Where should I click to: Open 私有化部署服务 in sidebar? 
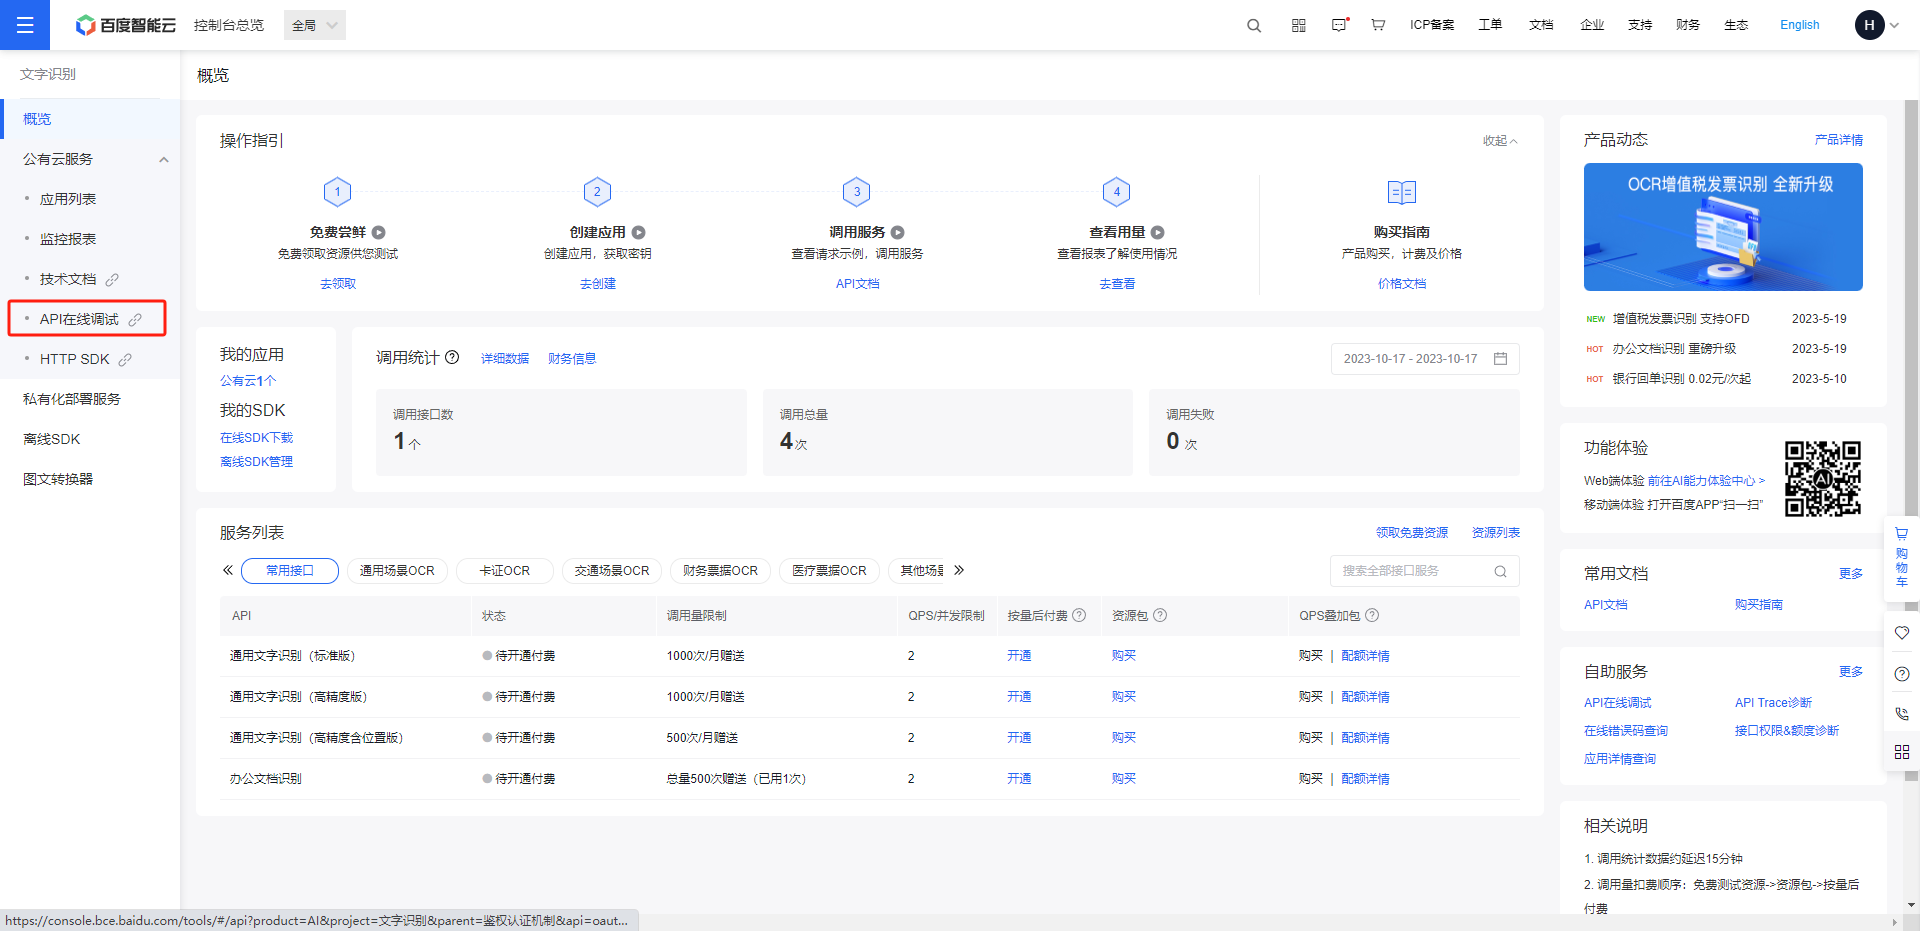72,399
